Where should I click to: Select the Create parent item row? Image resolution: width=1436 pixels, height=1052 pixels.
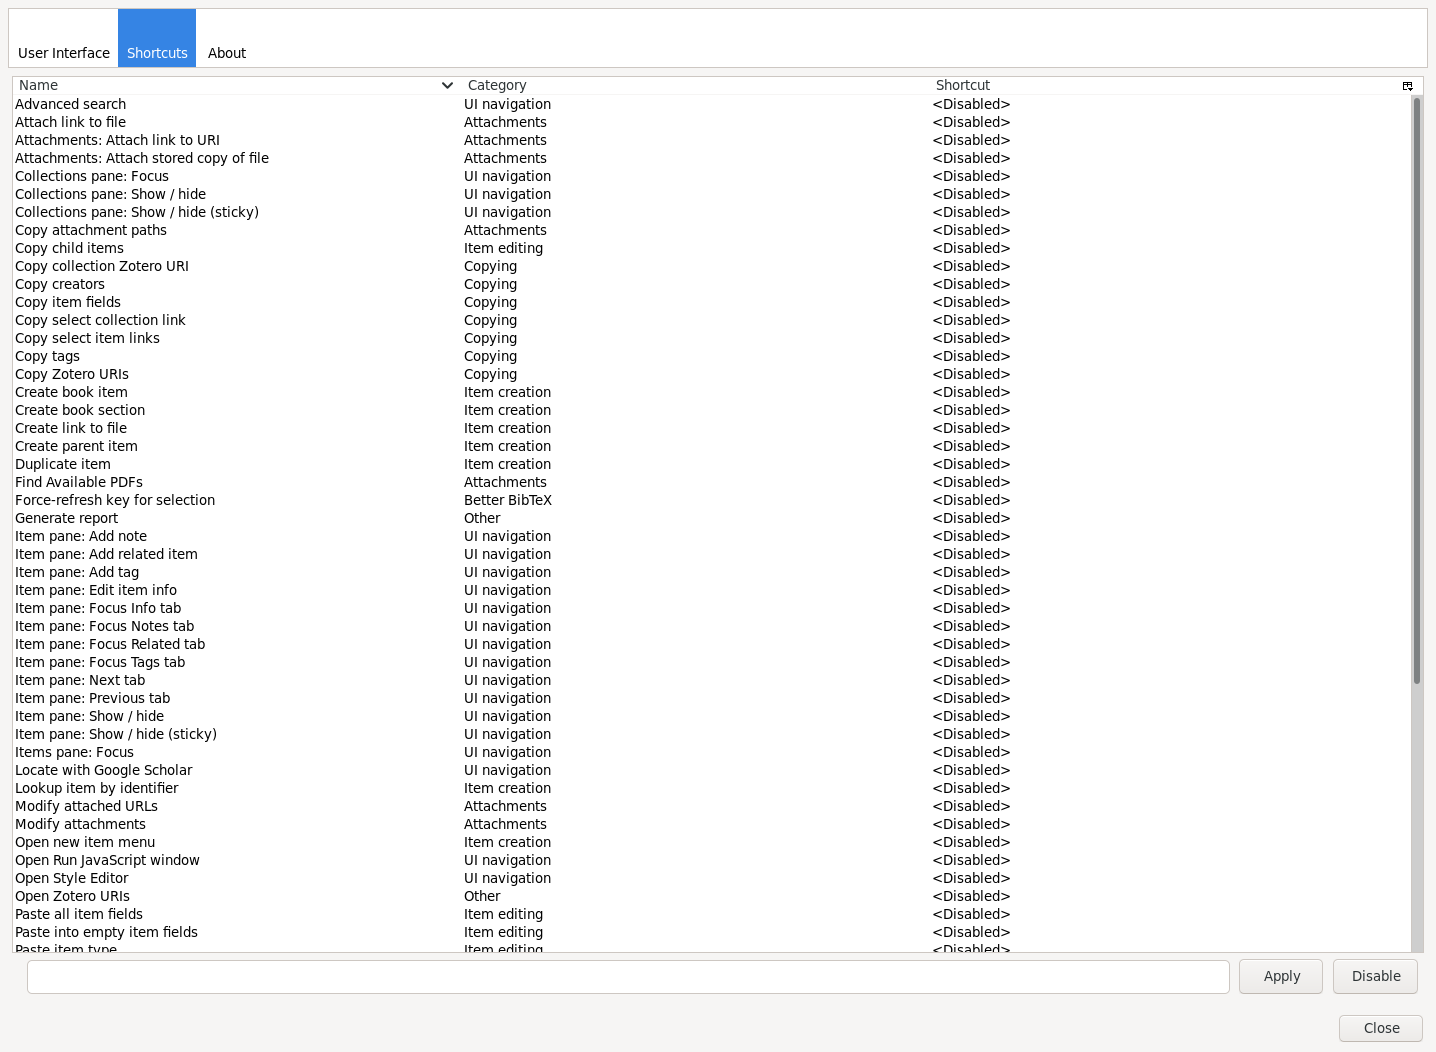tap(711, 446)
